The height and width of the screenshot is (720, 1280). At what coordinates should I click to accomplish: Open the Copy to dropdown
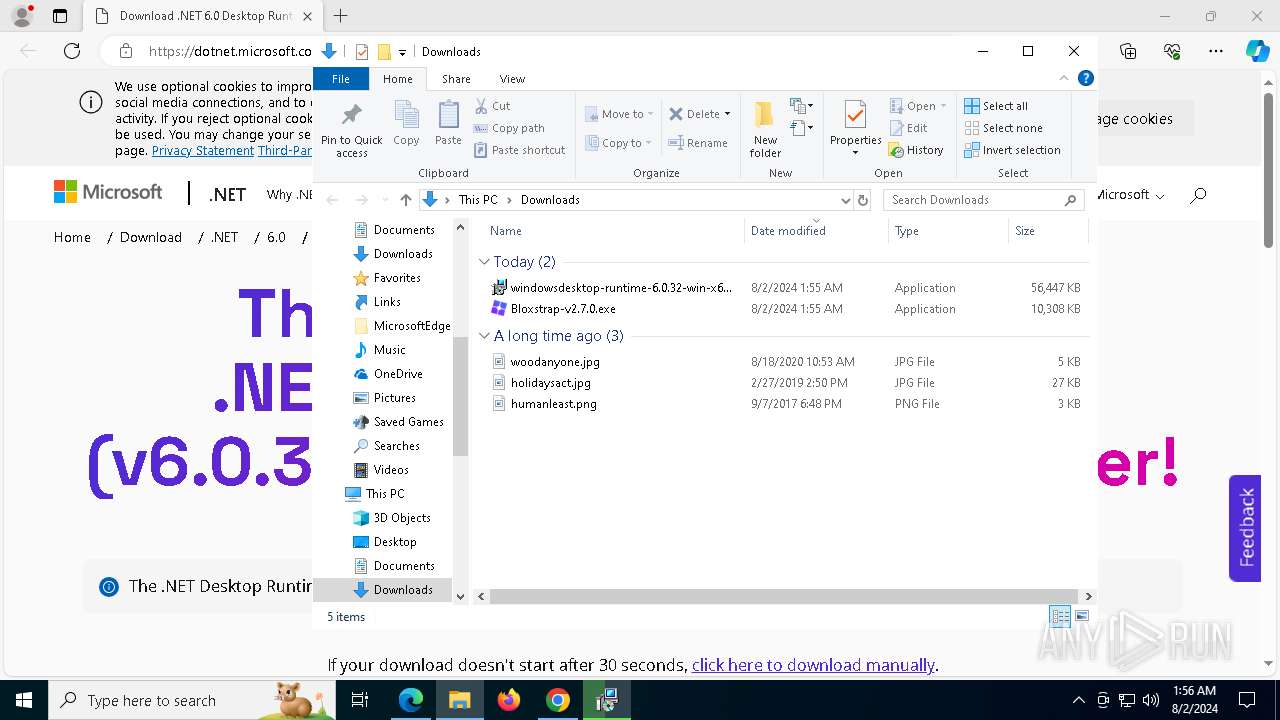point(620,143)
